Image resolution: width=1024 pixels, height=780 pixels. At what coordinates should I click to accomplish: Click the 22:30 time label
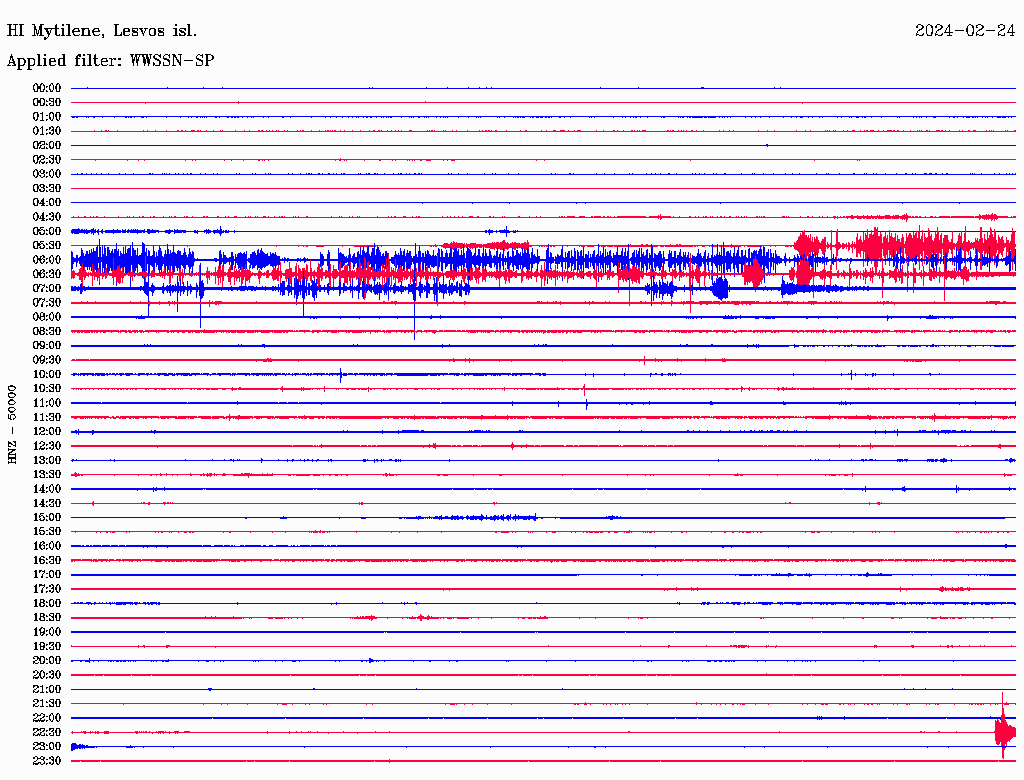pos(47,732)
